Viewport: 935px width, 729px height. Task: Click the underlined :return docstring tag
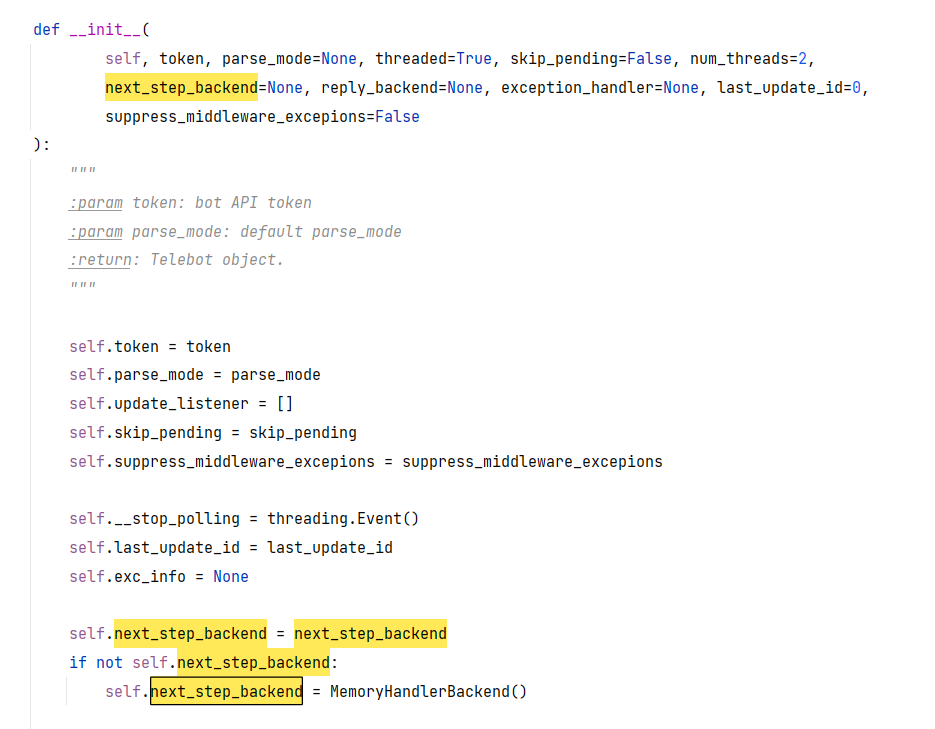click(97, 259)
